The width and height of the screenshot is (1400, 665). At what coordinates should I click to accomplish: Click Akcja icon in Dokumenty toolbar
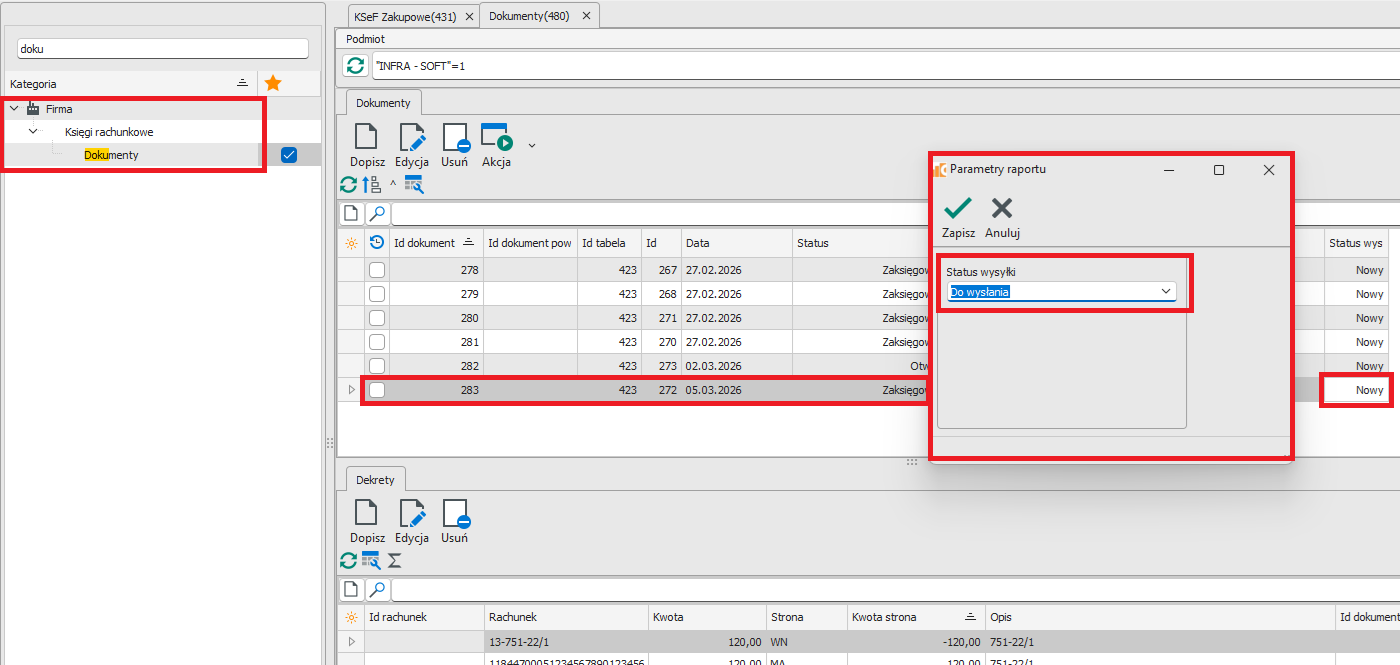tap(496, 138)
